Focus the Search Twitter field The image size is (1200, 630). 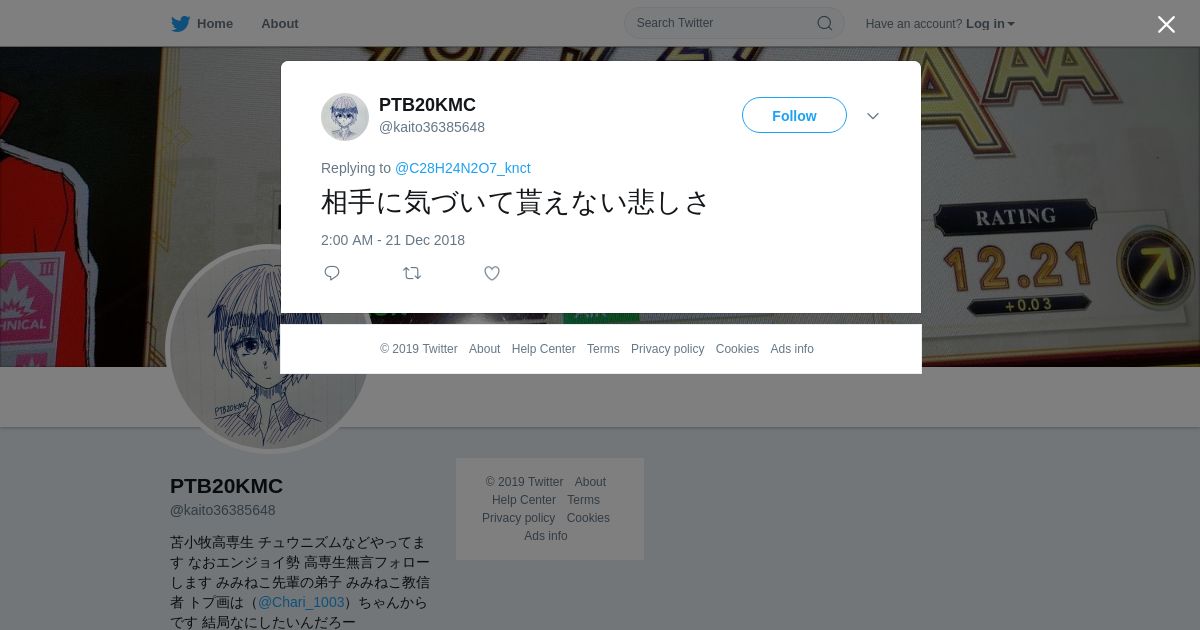(734, 23)
